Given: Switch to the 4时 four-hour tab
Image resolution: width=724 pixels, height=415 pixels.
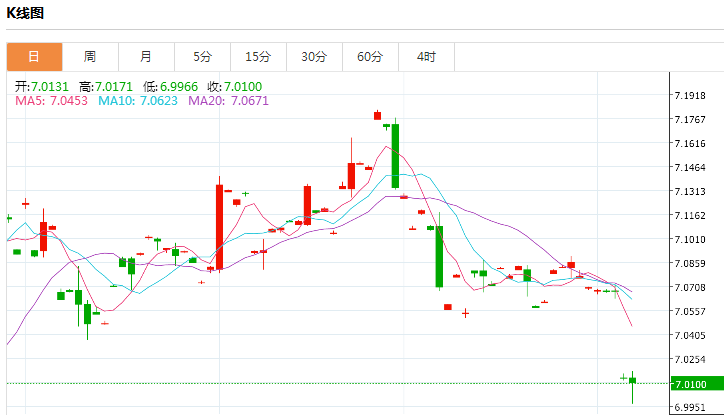Looking at the screenshot, I should 426,57.
